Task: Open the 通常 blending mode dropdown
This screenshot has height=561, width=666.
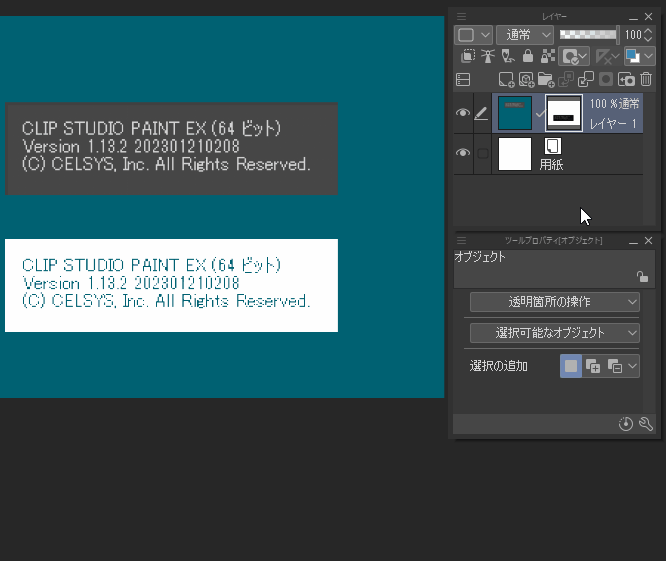Action: tap(525, 35)
